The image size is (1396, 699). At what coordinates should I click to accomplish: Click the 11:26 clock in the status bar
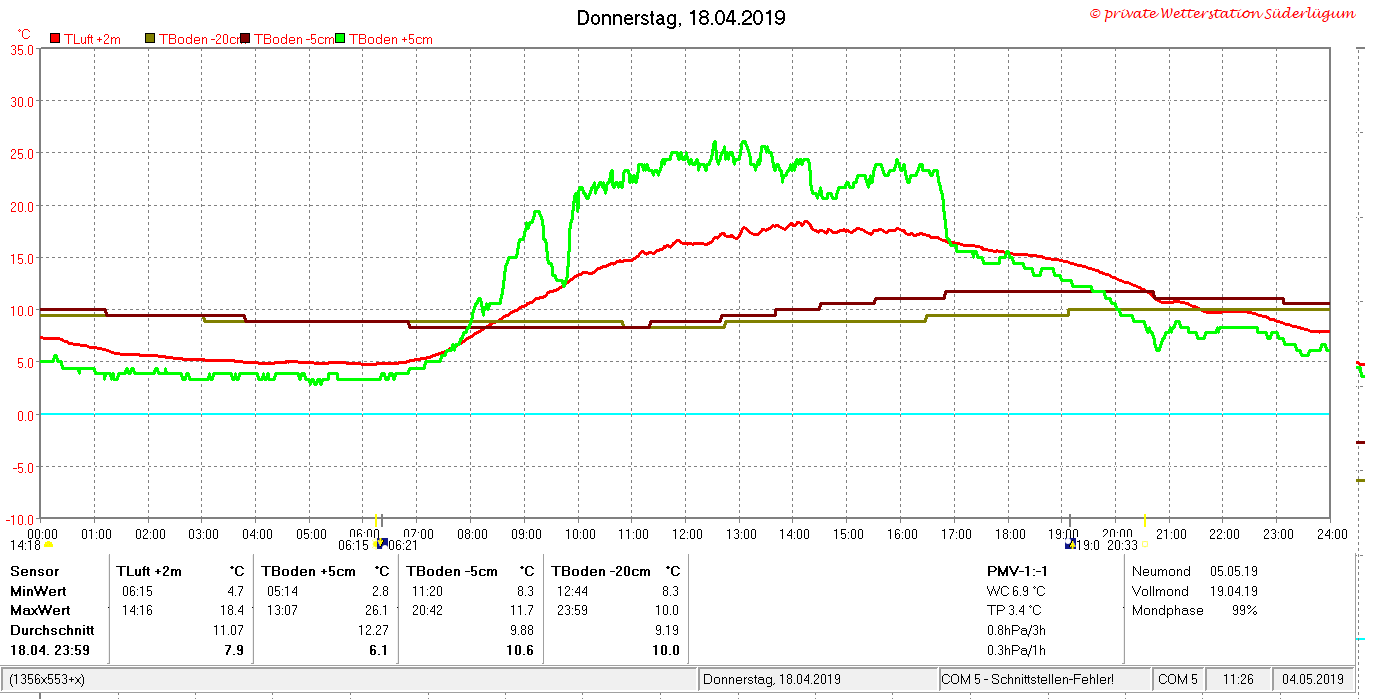tap(1230, 679)
